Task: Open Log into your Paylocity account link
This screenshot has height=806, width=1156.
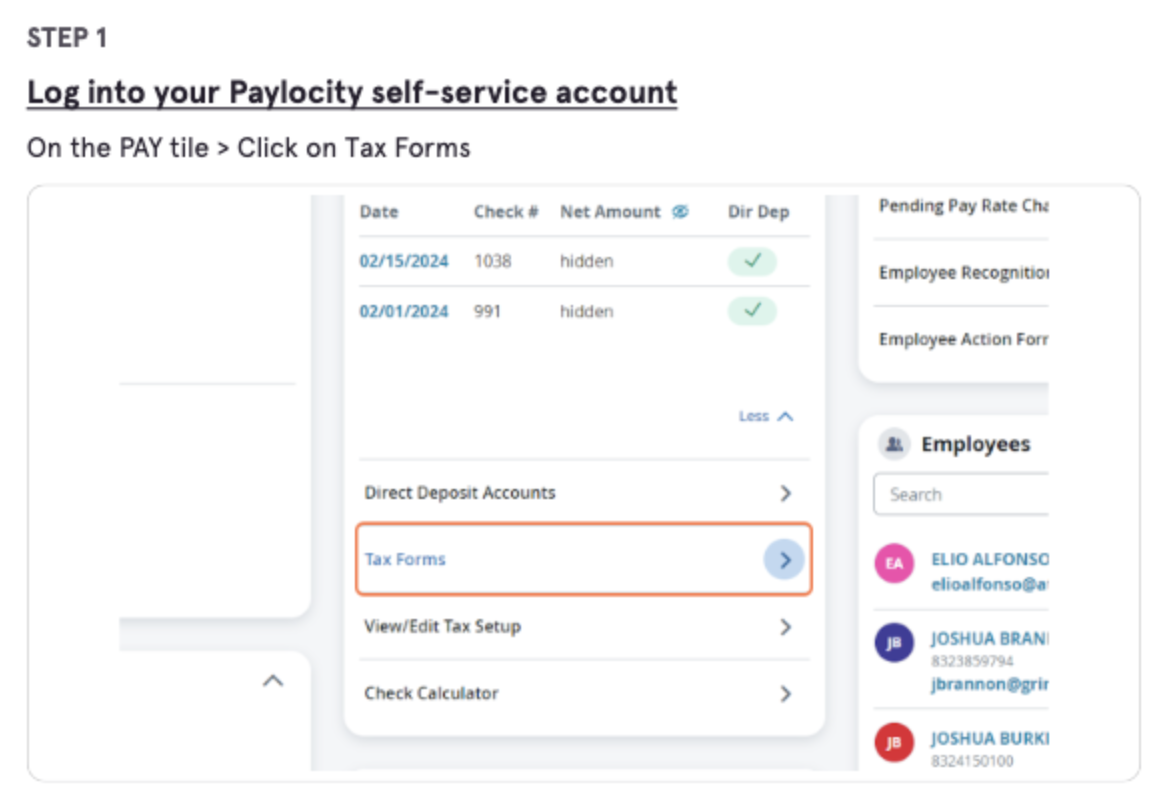Action: click(352, 93)
